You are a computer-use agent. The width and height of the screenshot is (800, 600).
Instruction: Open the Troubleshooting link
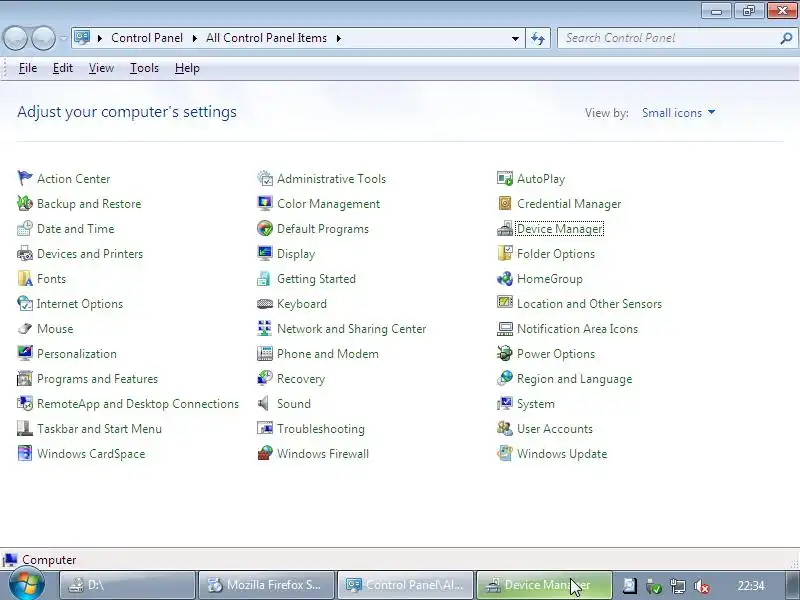pos(320,429)
